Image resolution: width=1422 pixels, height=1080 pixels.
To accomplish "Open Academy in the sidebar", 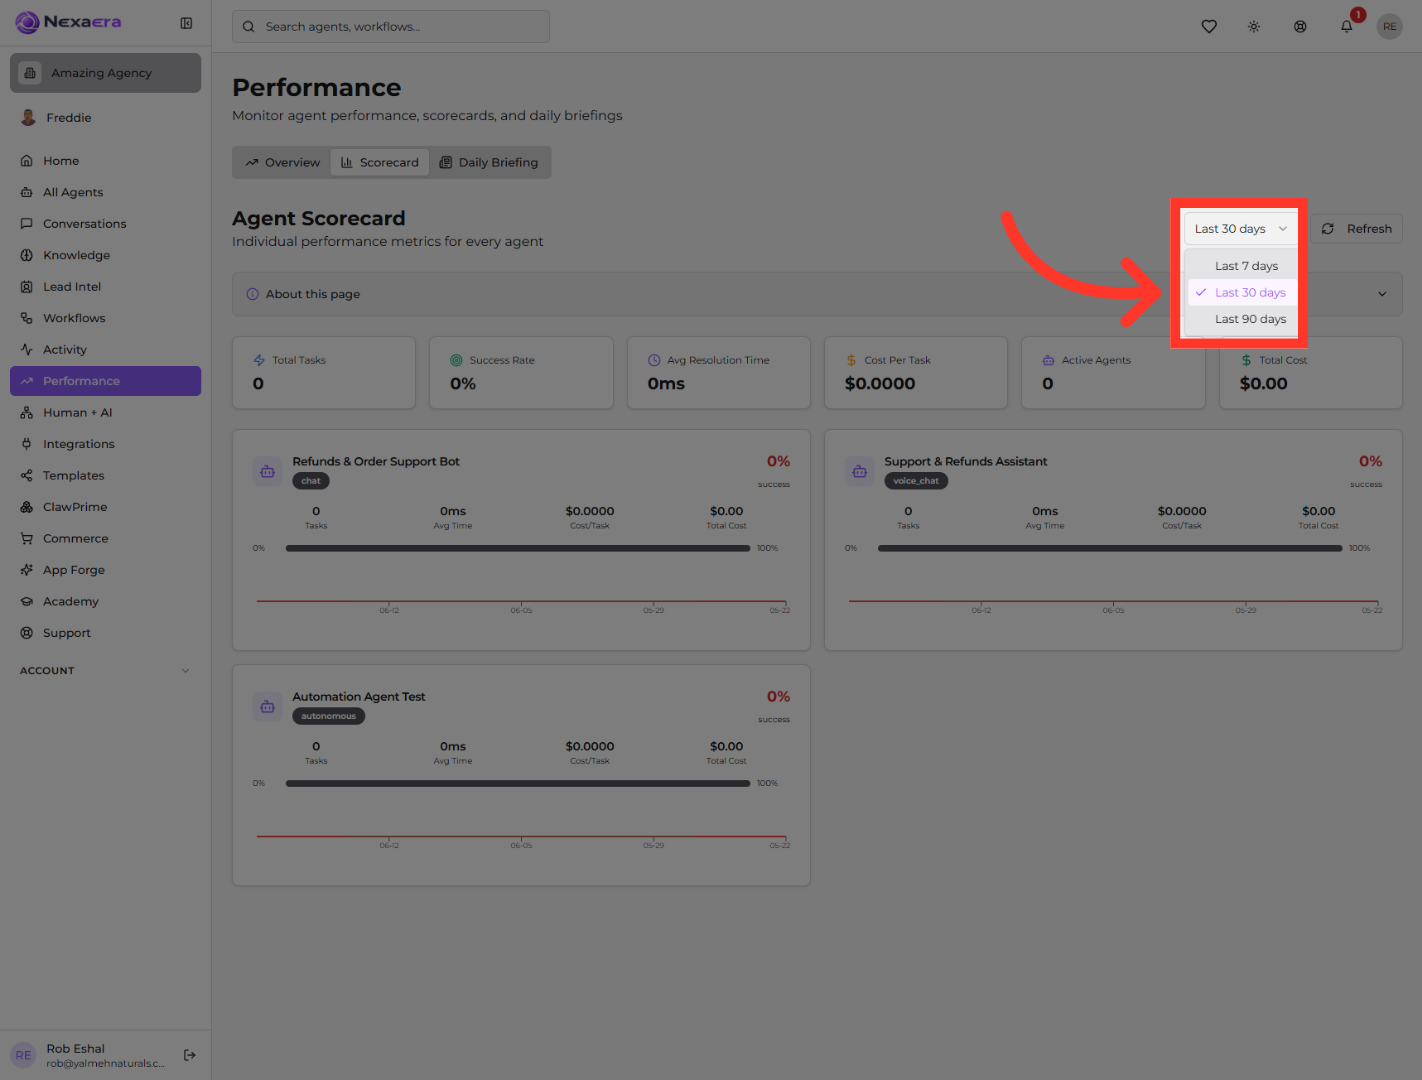I will (x=105, y=602).
